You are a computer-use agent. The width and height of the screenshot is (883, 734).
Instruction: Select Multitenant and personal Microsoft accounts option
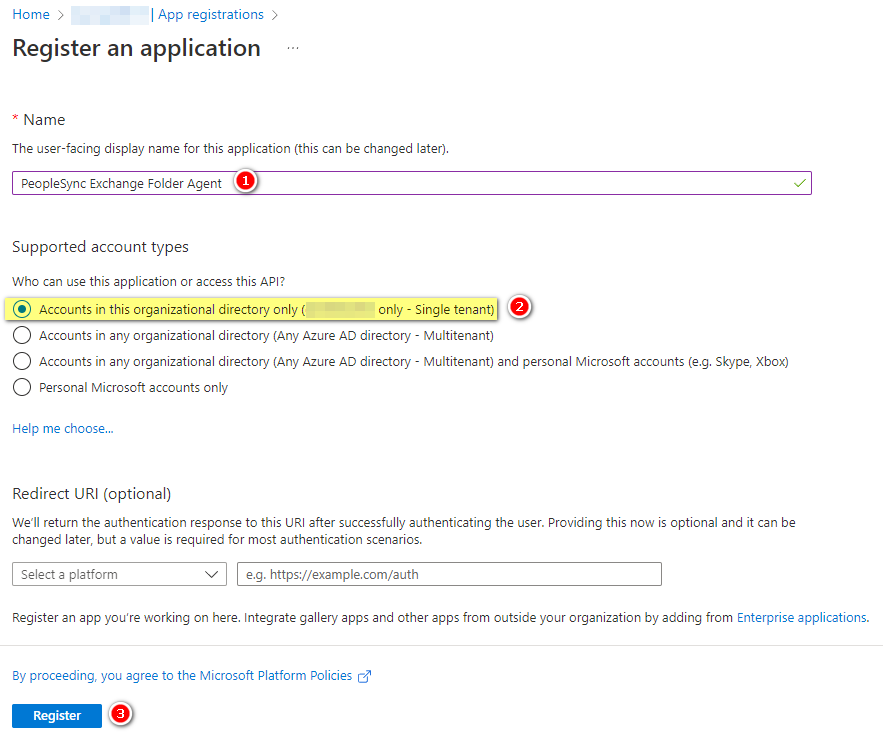(22, 361)
